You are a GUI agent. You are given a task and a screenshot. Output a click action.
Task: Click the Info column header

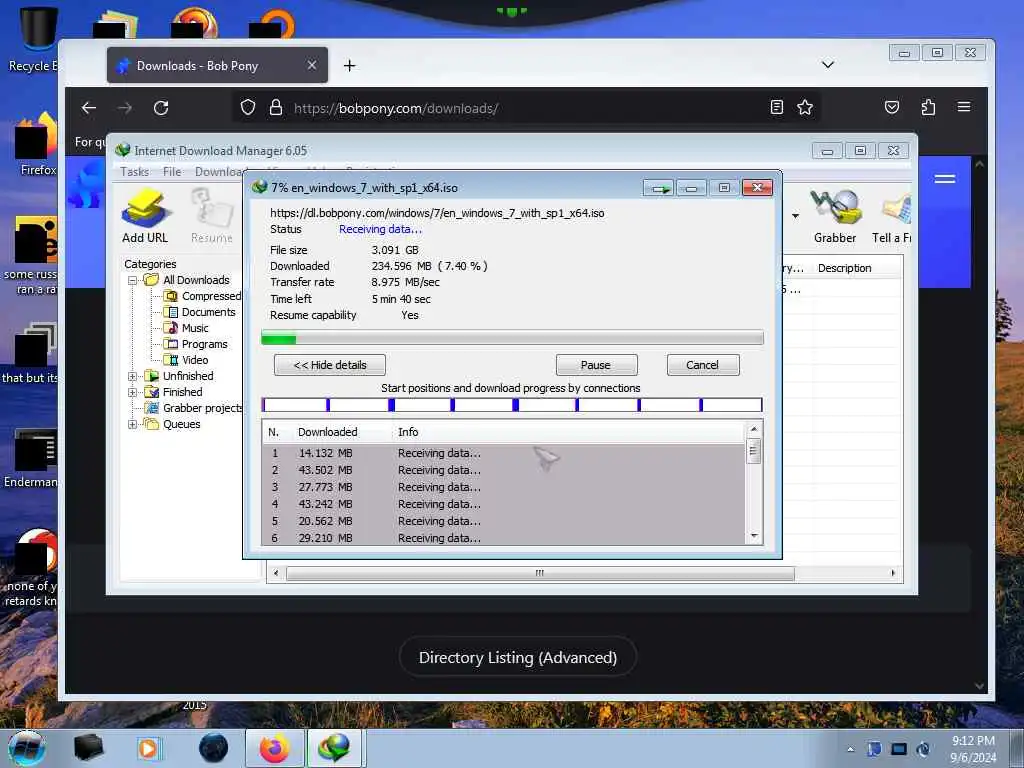[x=568, y=432]
